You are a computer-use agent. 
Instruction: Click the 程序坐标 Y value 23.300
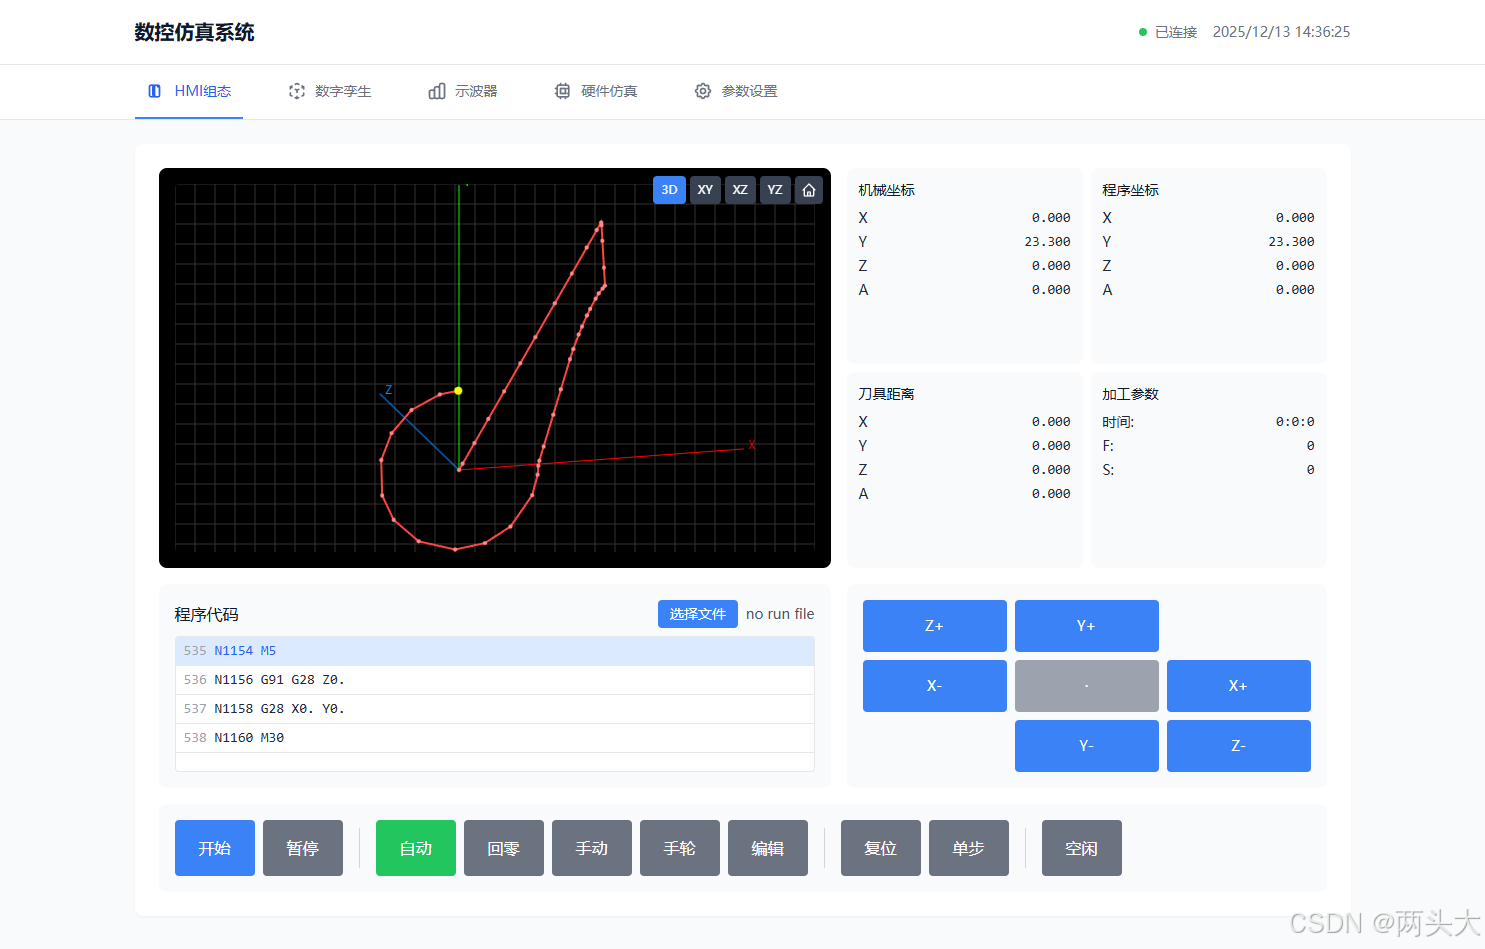(1291, 242)
